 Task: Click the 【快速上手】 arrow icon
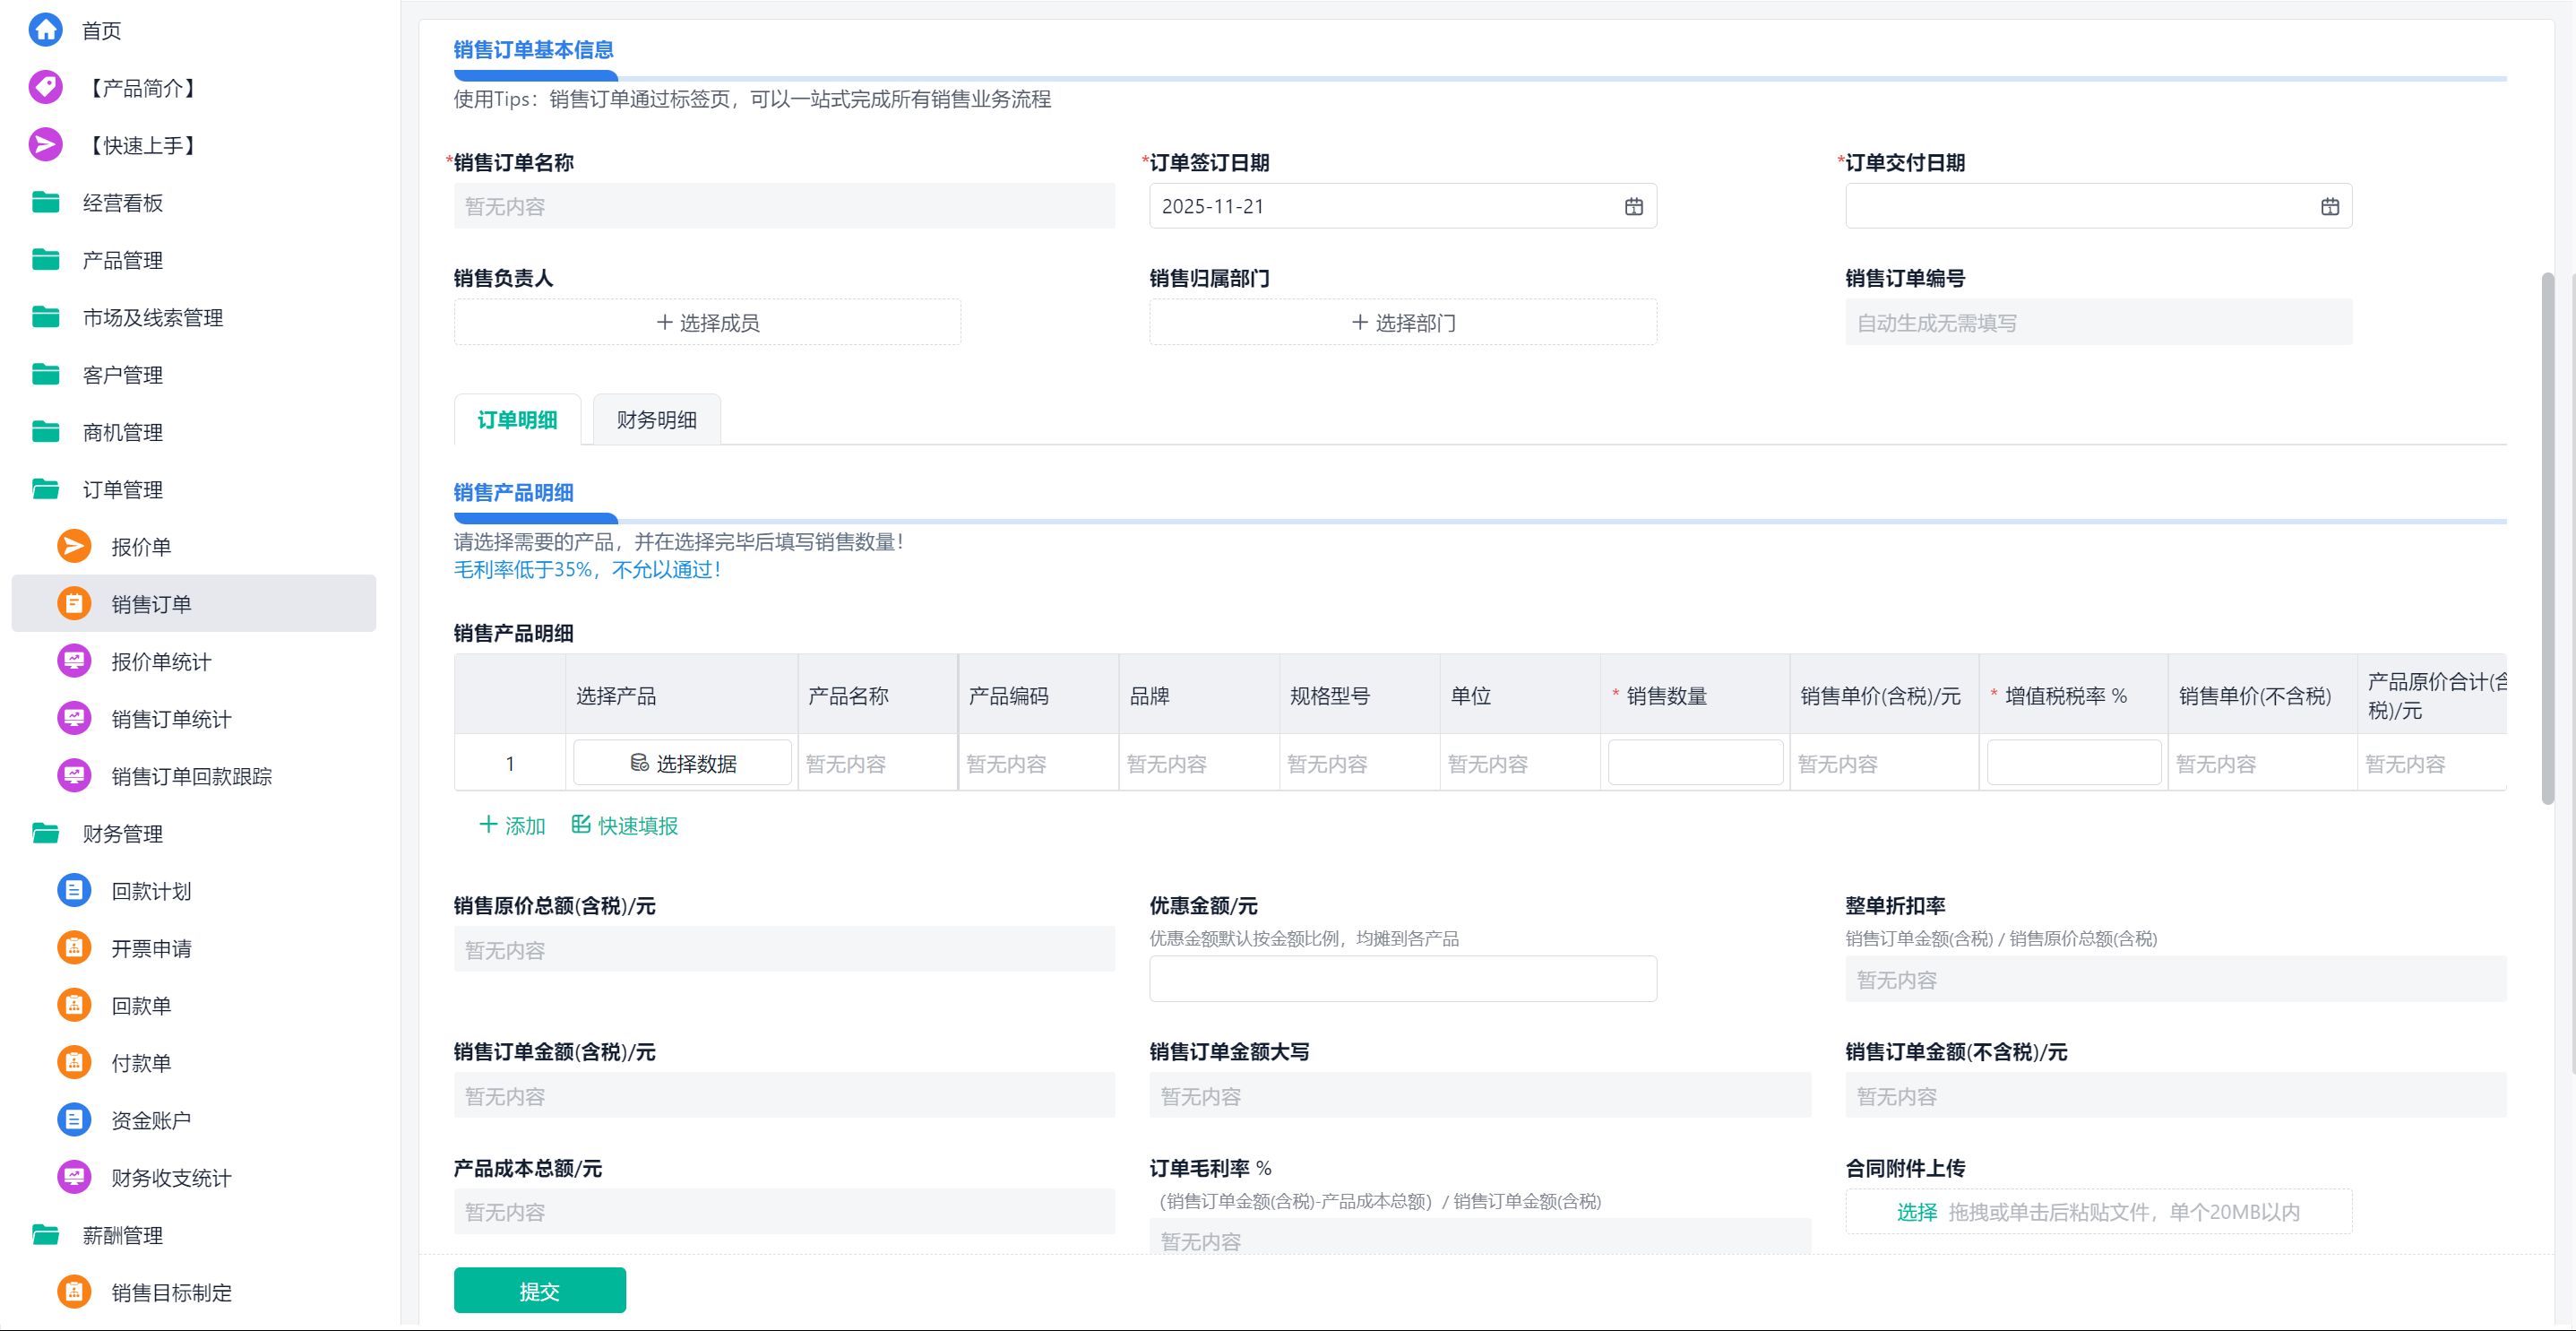point(45,145)
